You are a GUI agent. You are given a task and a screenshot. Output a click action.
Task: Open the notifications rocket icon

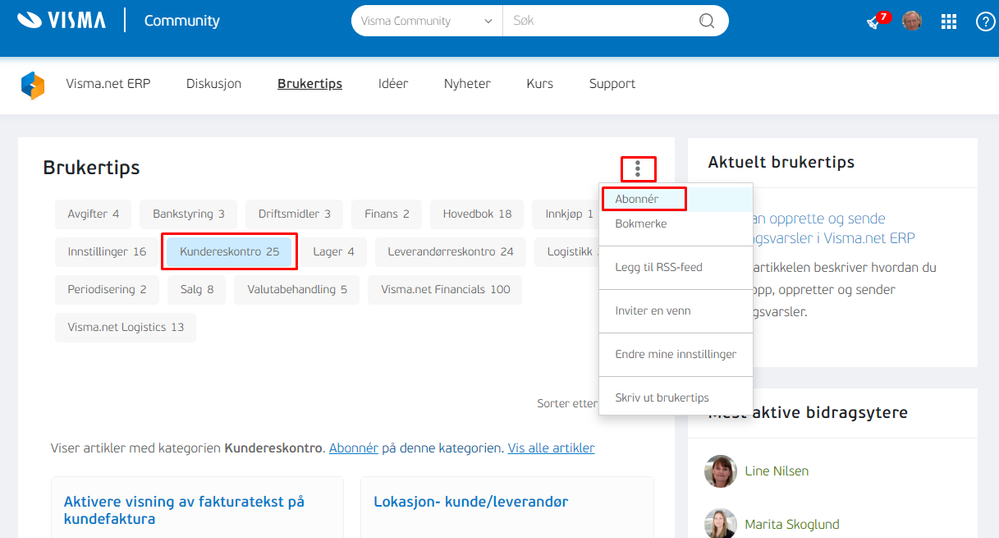tap(875, 22)
